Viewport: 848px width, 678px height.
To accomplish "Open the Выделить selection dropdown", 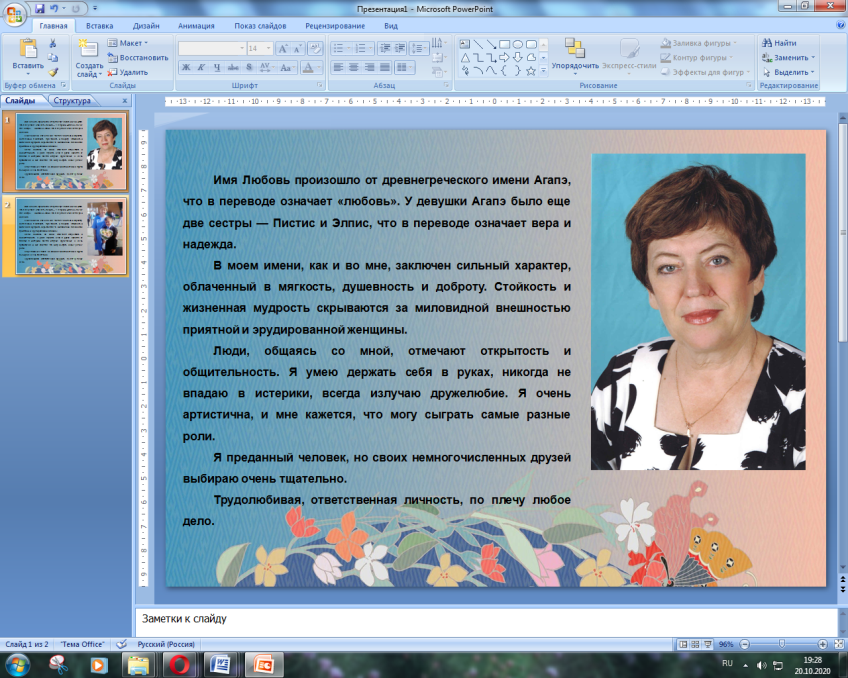I will point(790,72).
